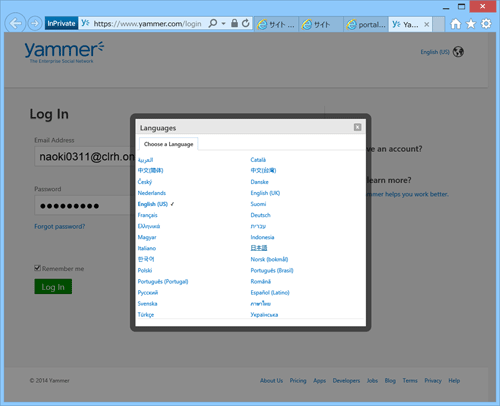Image resolution: width=500 pixels, height=406 pixels.
Task: Click the English (US) header link
Action: tap(435, 52)
